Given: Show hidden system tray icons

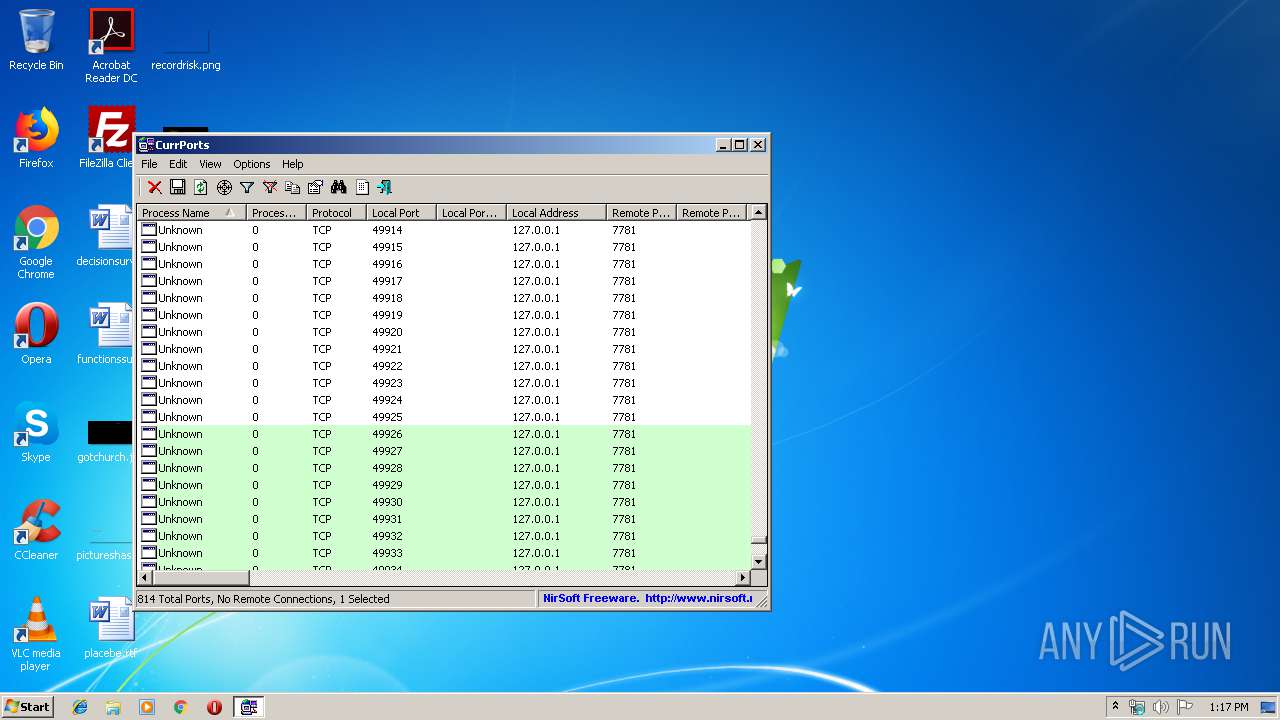Looking at the screenshot, I should tap(1115, 706).
